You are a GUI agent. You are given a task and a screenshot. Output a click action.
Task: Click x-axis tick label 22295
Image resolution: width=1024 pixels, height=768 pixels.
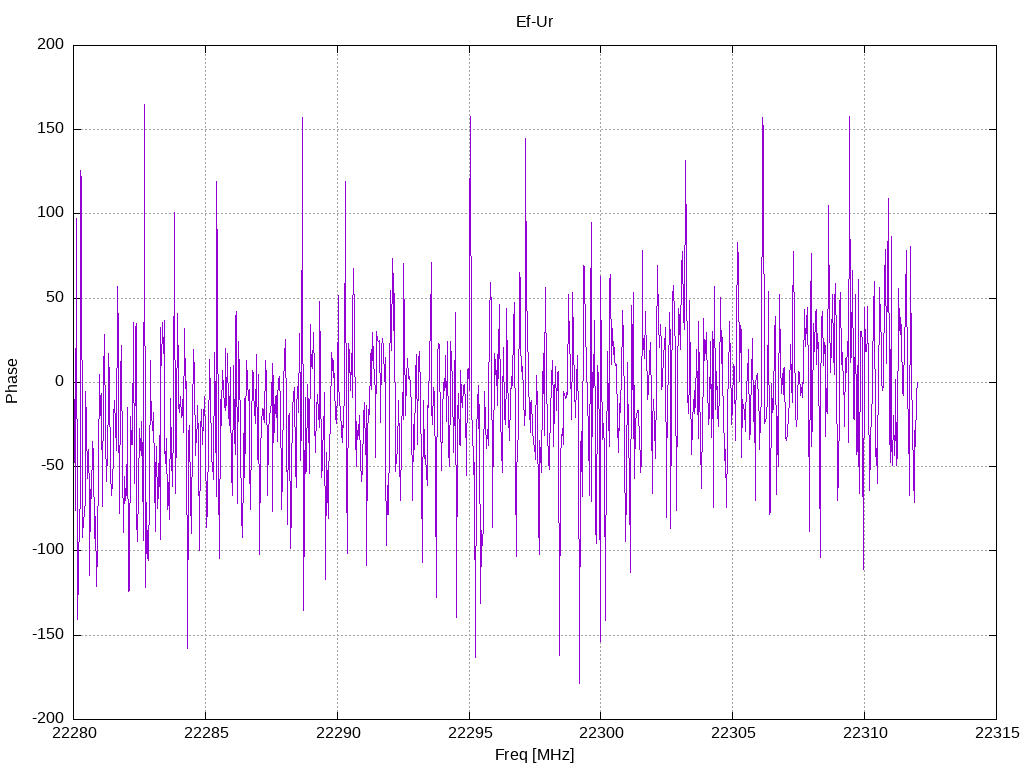click(470, 733)
